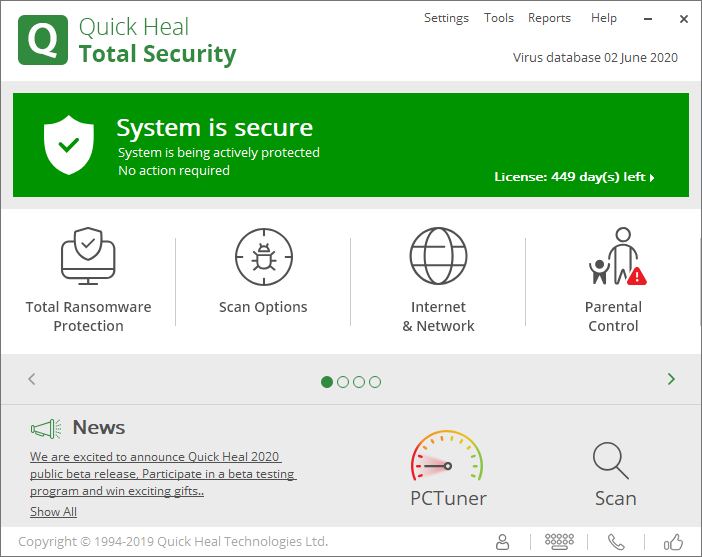Open Internet & Network globe icon
The width and height of the screenshot is (702, 557).
click(438, 257)
